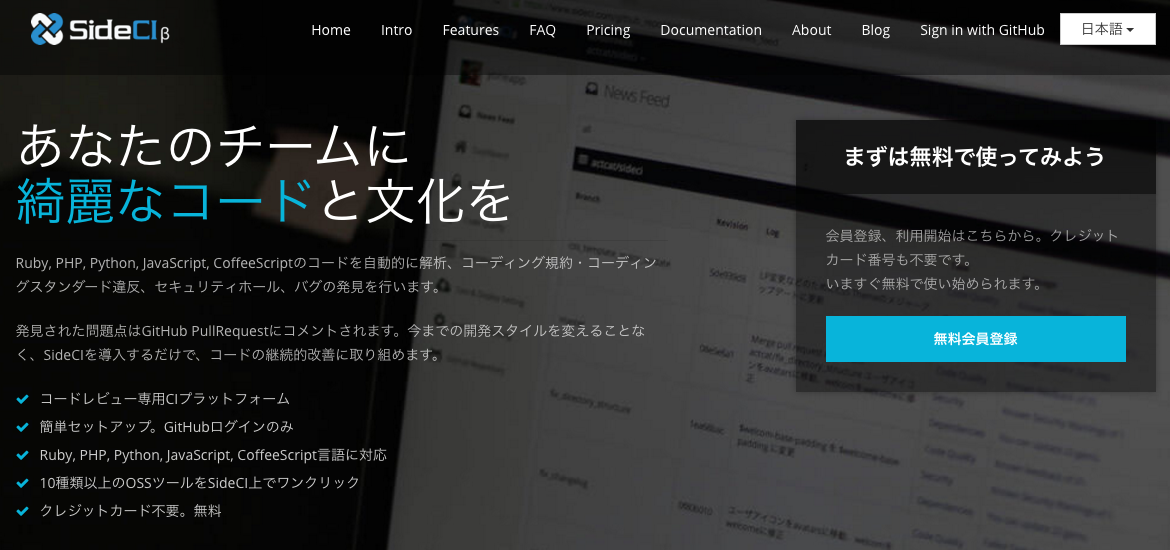Visit the About page

(811, 30)
